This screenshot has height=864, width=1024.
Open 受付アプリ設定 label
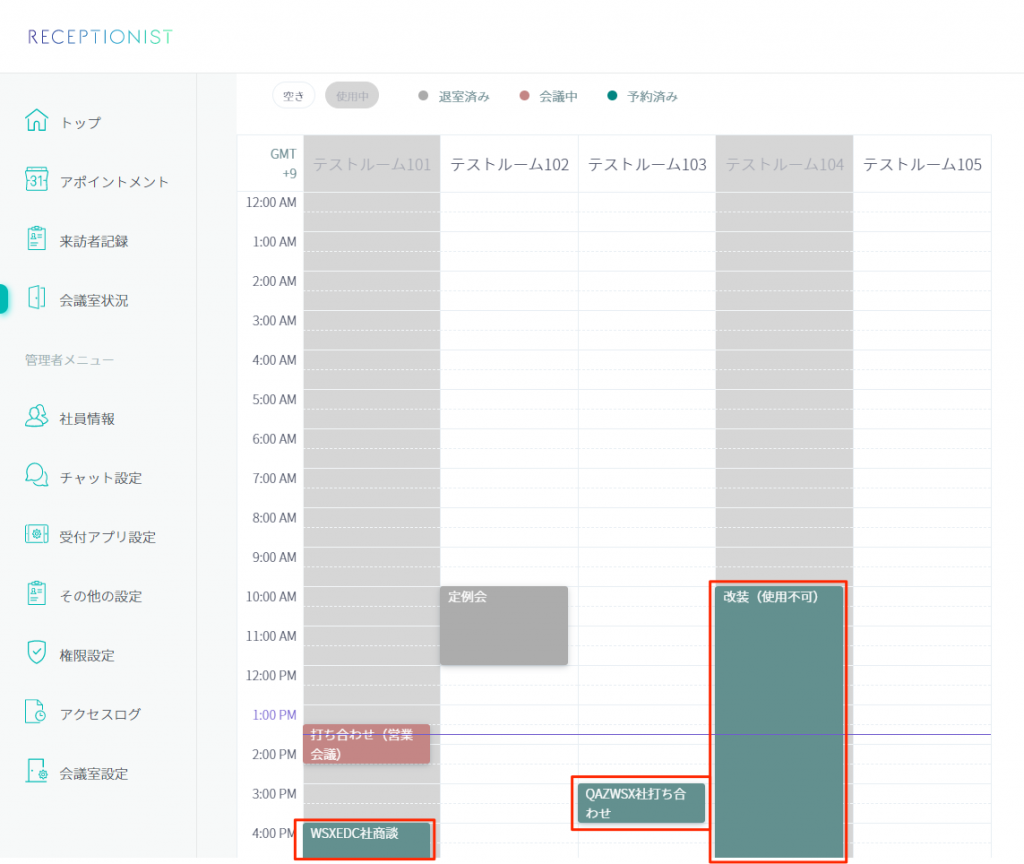coord(108,537)
